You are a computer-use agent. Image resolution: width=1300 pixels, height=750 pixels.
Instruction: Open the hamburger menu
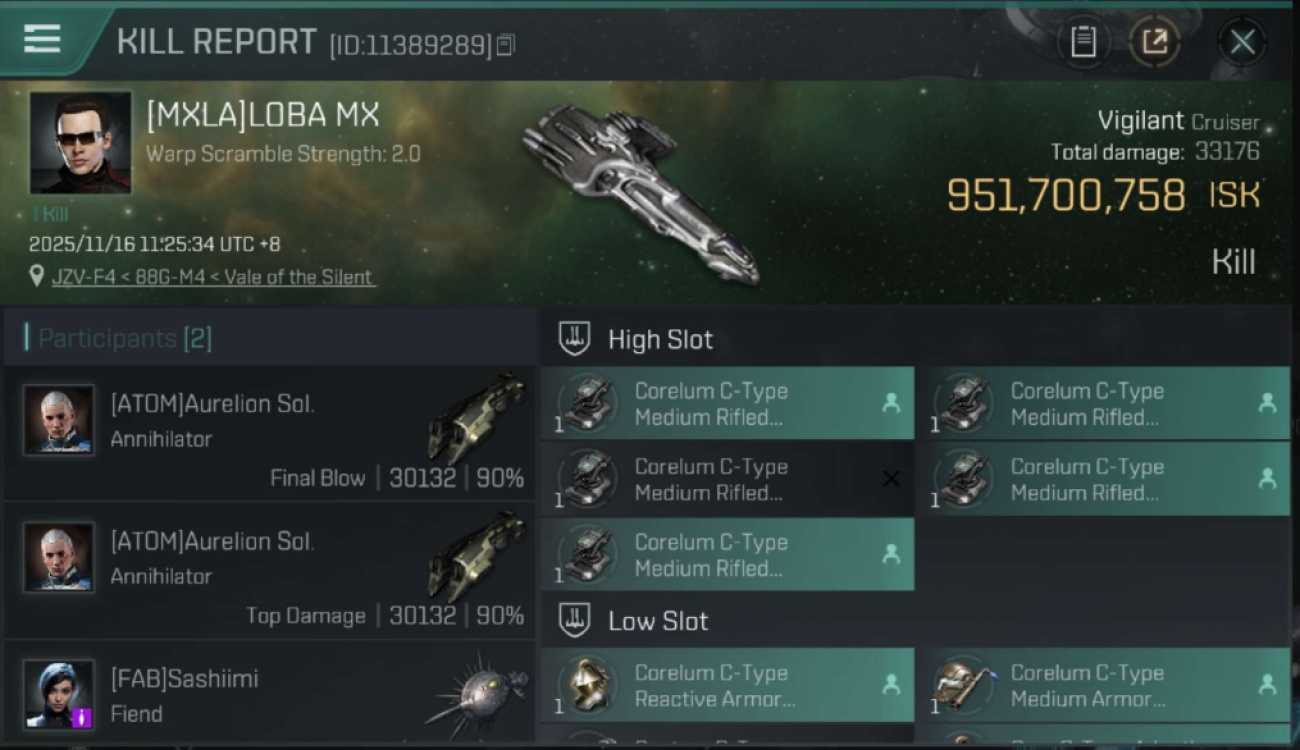coord(42,40)
